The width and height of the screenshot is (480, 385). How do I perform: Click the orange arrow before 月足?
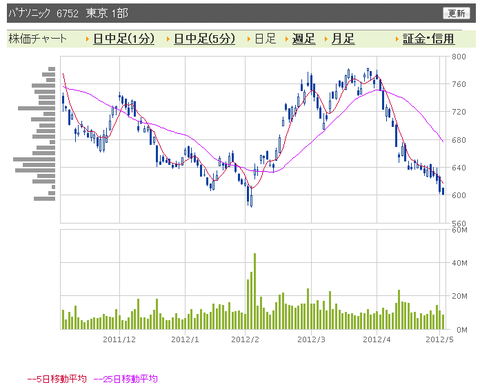pos(326,39)
